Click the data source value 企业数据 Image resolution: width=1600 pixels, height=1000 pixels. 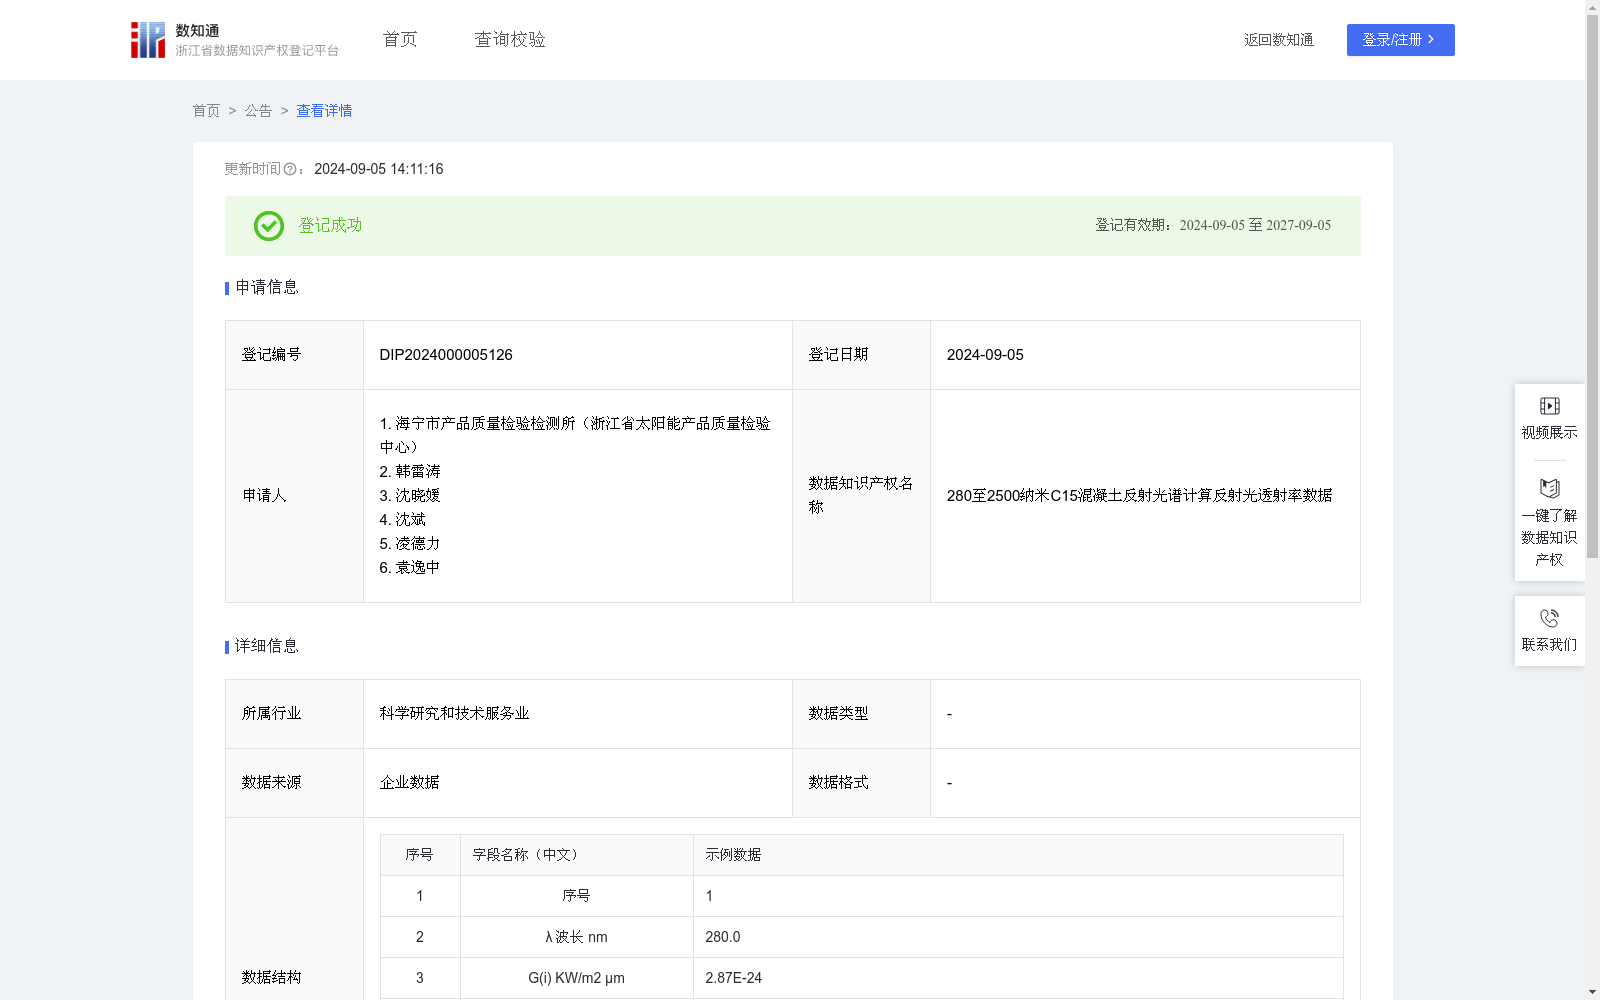tap(410, 782)
